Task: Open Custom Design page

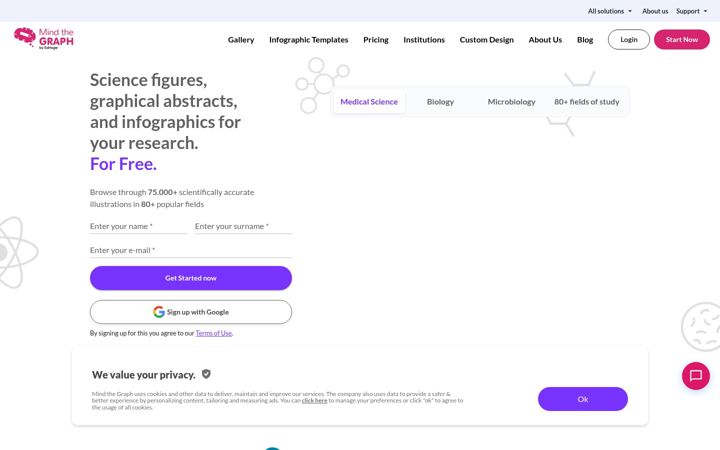Action: (x=487, y=39)
